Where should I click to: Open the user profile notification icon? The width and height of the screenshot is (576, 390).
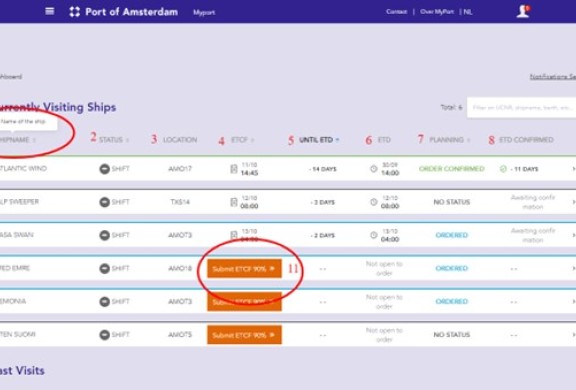pyautogui.click(x=523, y=11)
